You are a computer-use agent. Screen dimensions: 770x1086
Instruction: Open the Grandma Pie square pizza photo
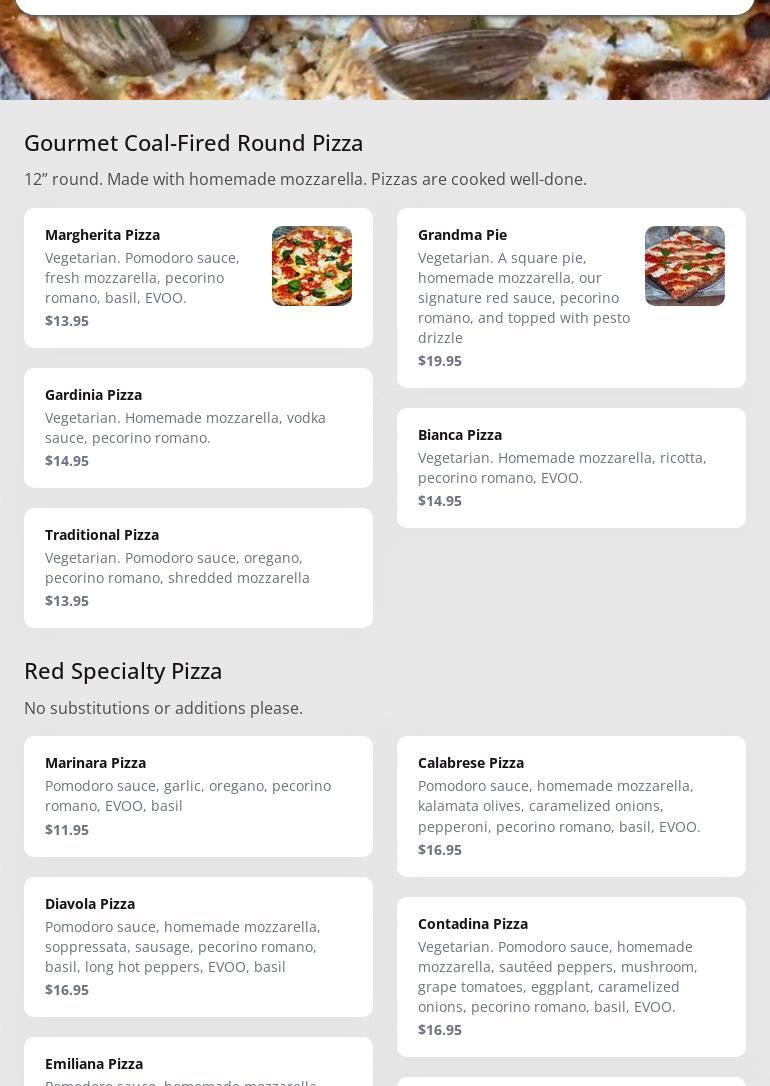(685, 266)
